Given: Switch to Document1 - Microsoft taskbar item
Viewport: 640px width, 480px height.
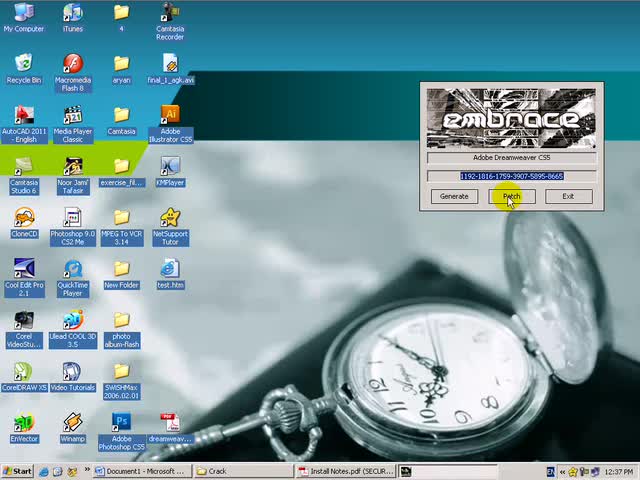Looking at the screenshot, I should tap(142, 471).
